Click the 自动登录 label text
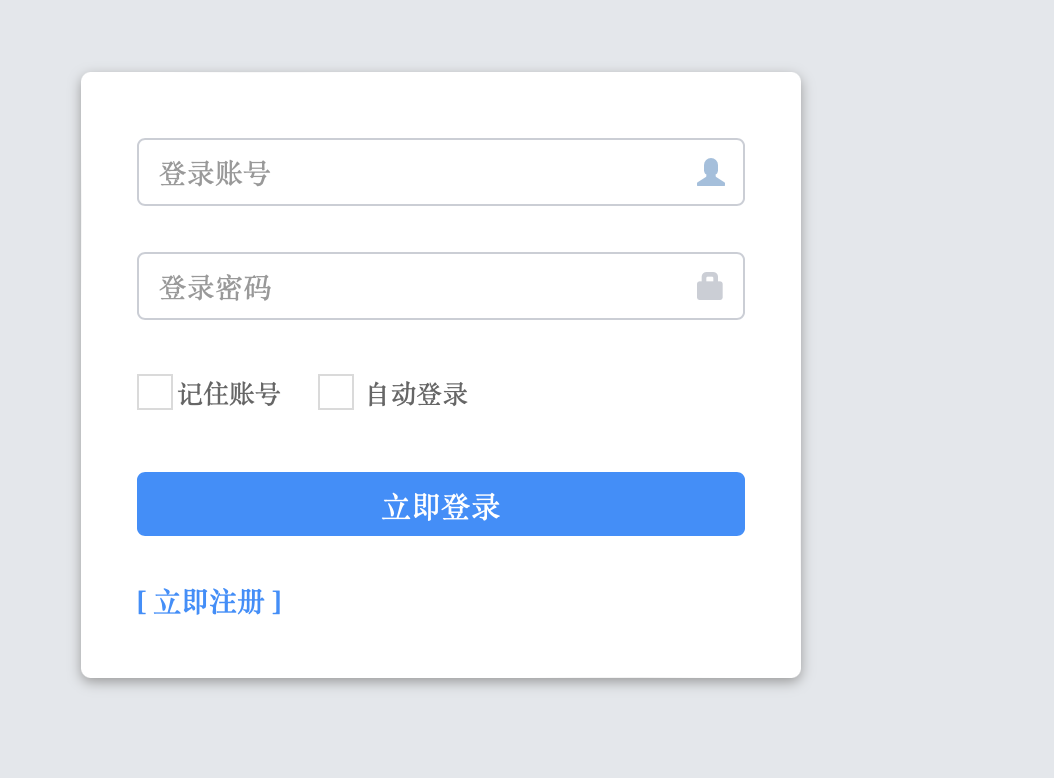Image resolution: width=1054 pixels, height=778 pixels. click(417, 394)
